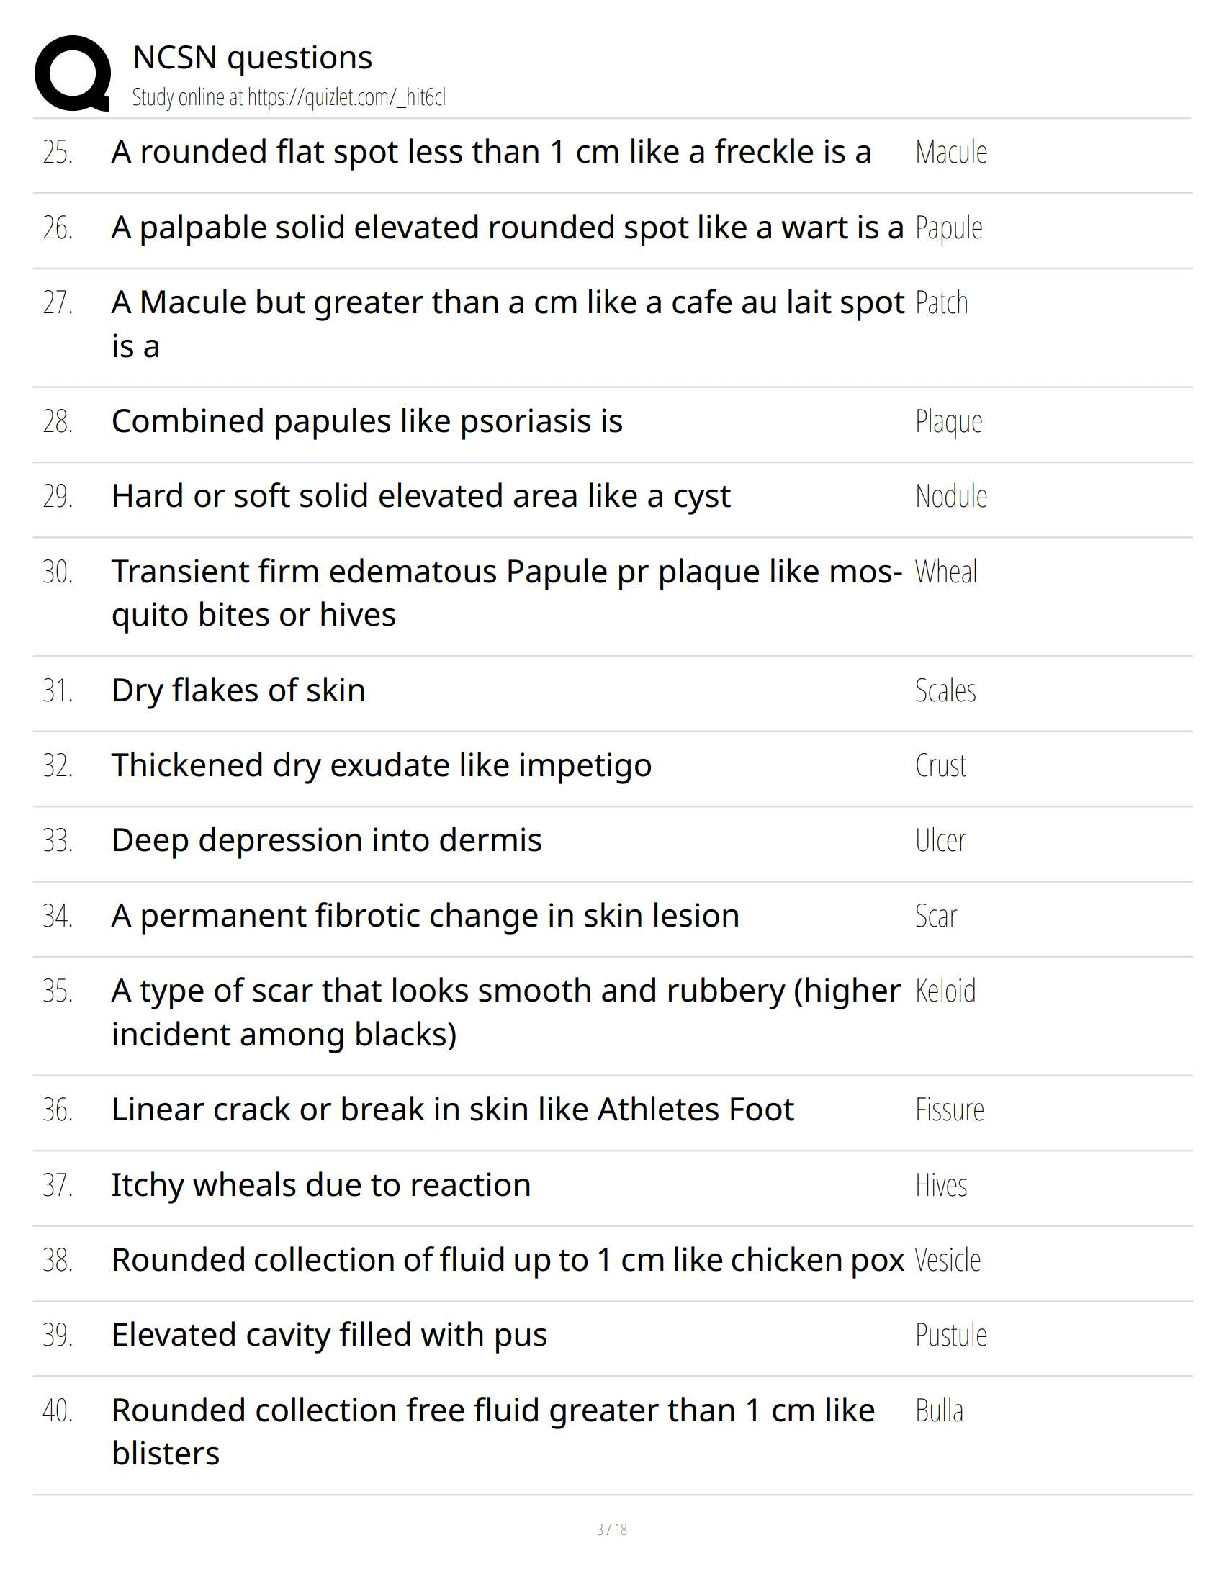Select 'Deep depression into dermis' question
The width and height of the screenshot is (1224, 1584).
326,840
